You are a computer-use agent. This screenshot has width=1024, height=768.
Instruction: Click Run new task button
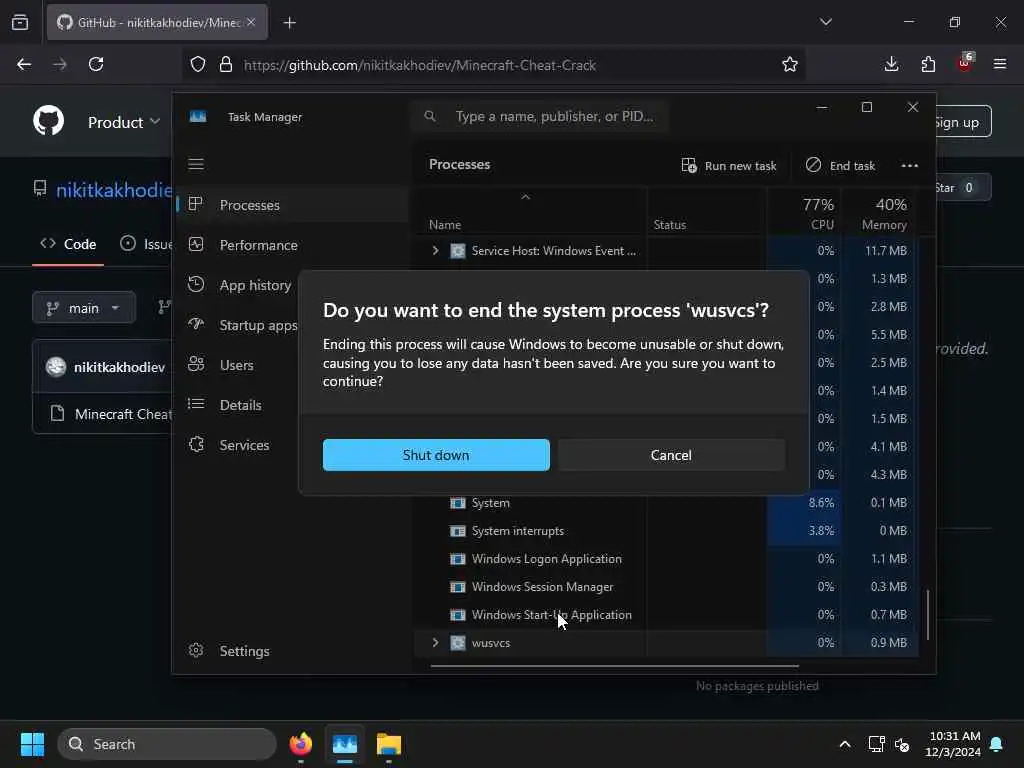click(729, 166)
